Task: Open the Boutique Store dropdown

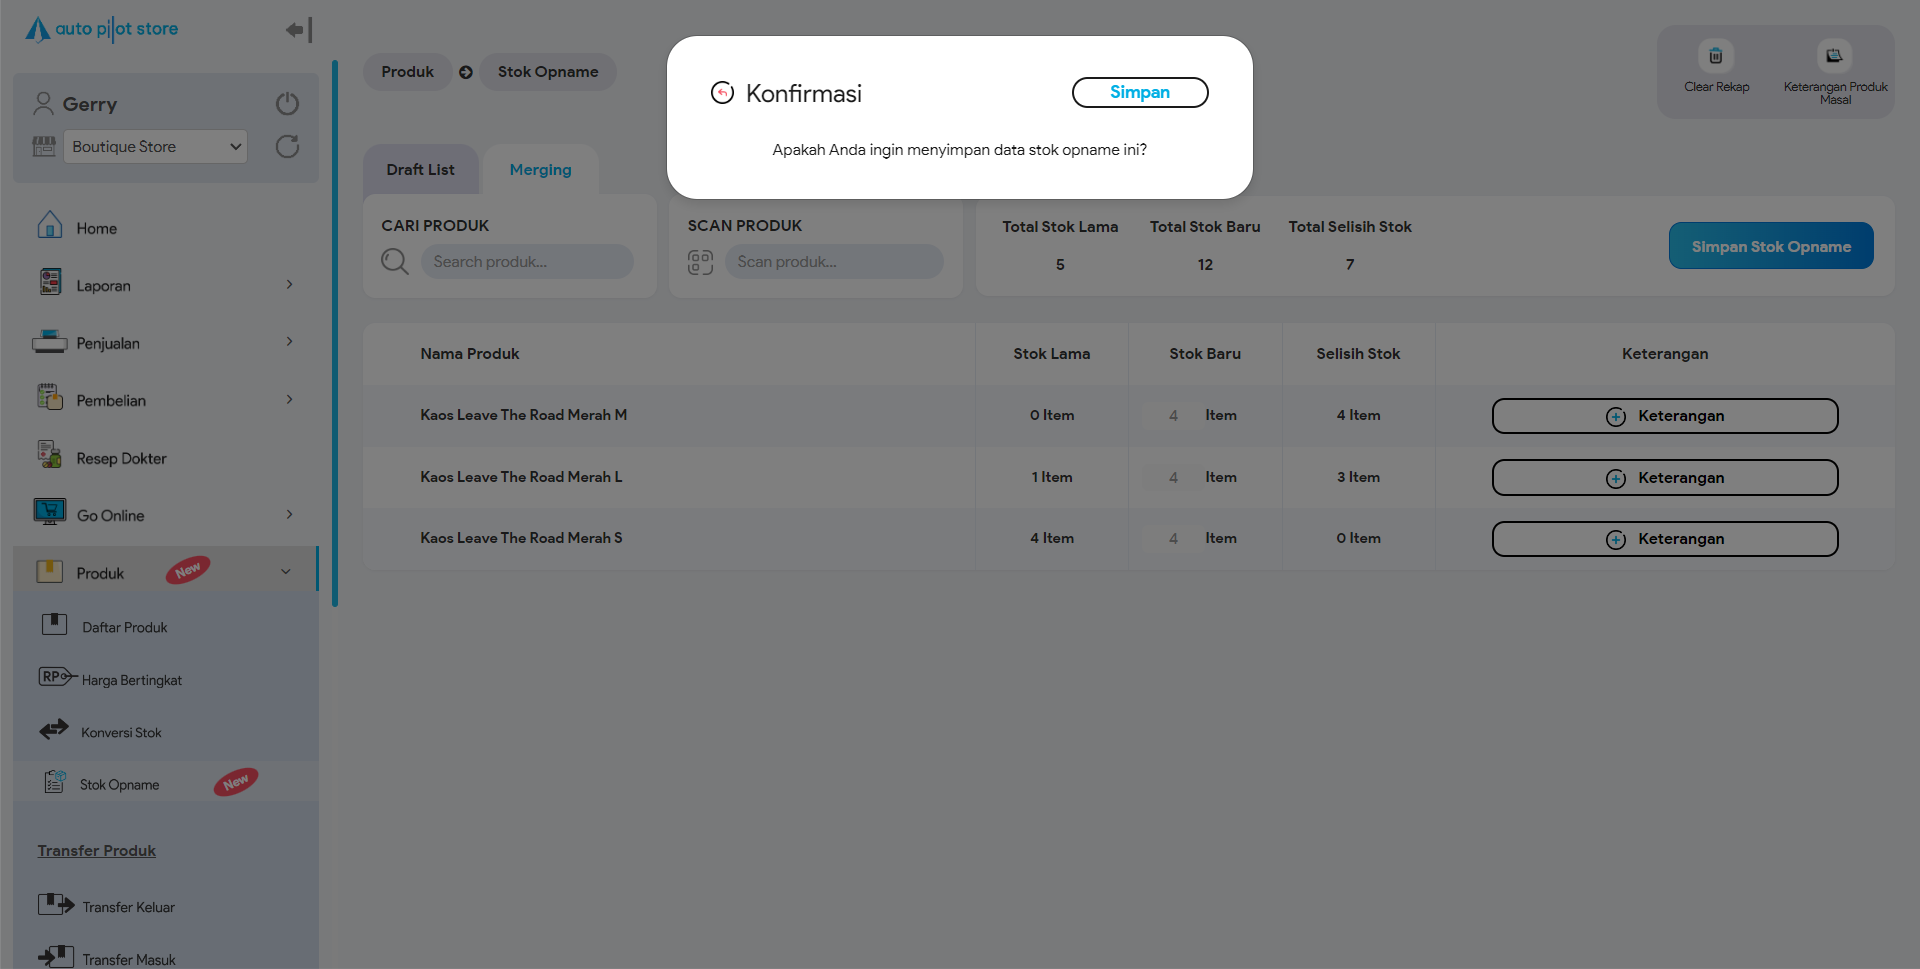Action: coord(156,147)
